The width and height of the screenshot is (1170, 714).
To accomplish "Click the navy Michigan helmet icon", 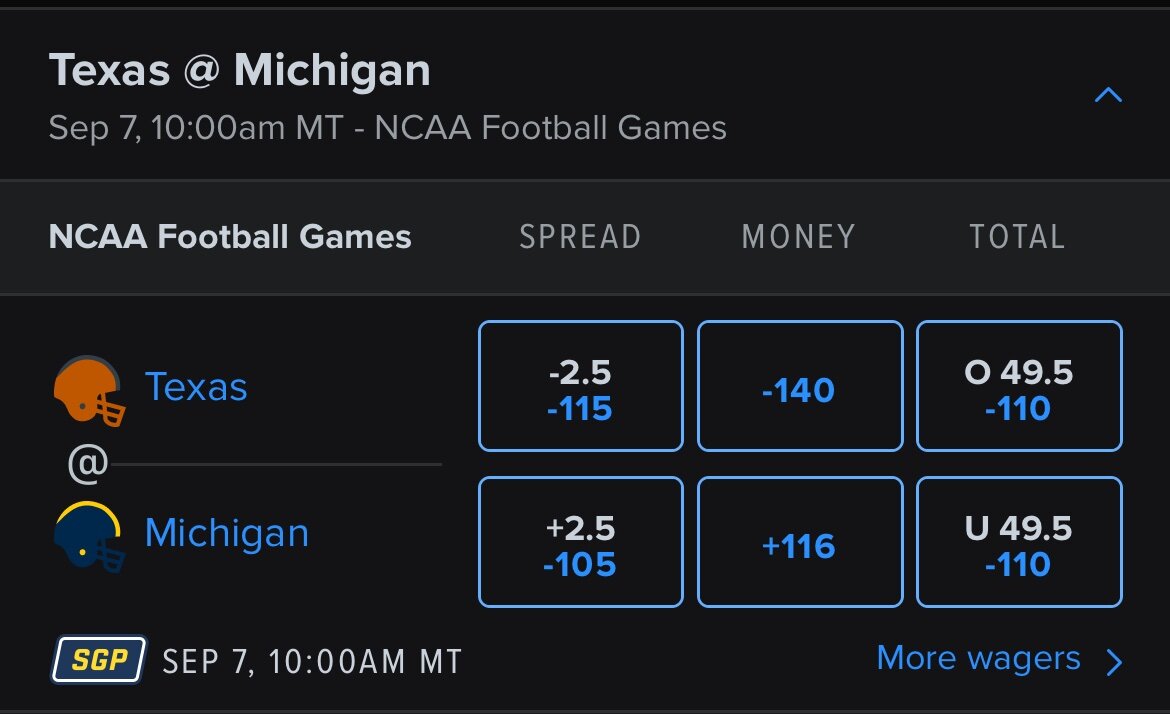I will (90, 536).
